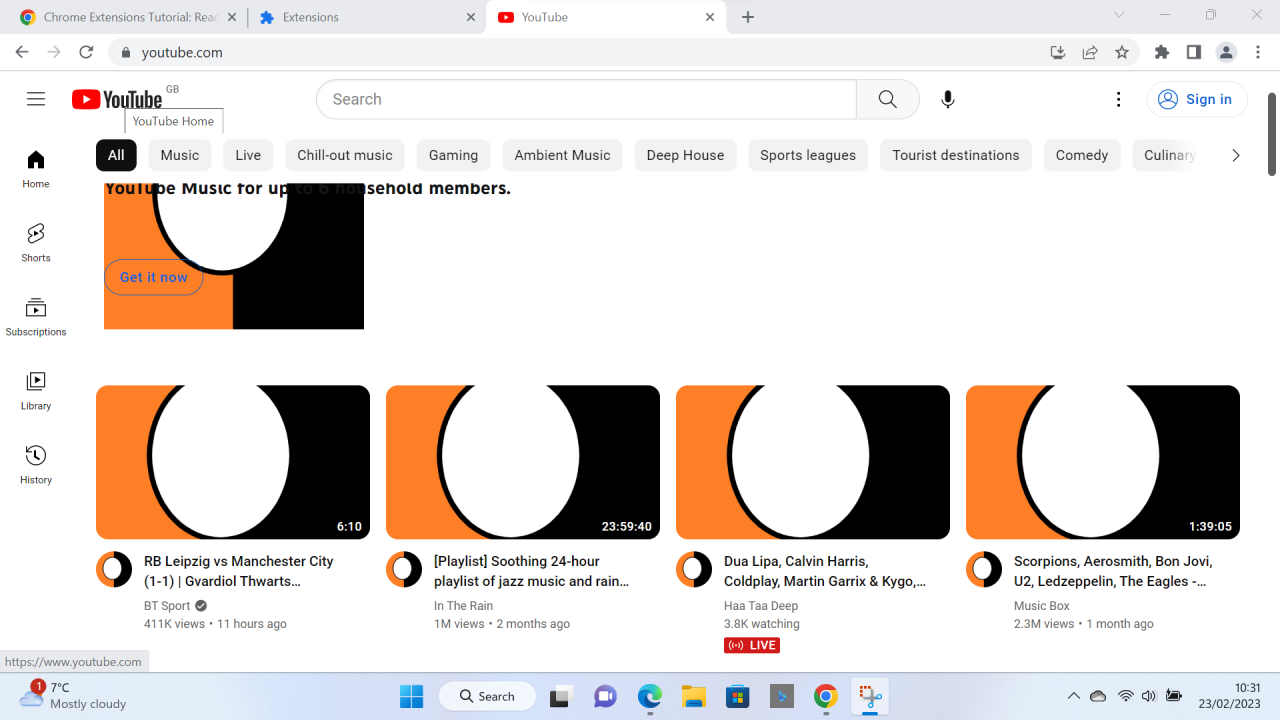Select the Comedy filter chip
1280x720 pixels.
[1082, 155]
